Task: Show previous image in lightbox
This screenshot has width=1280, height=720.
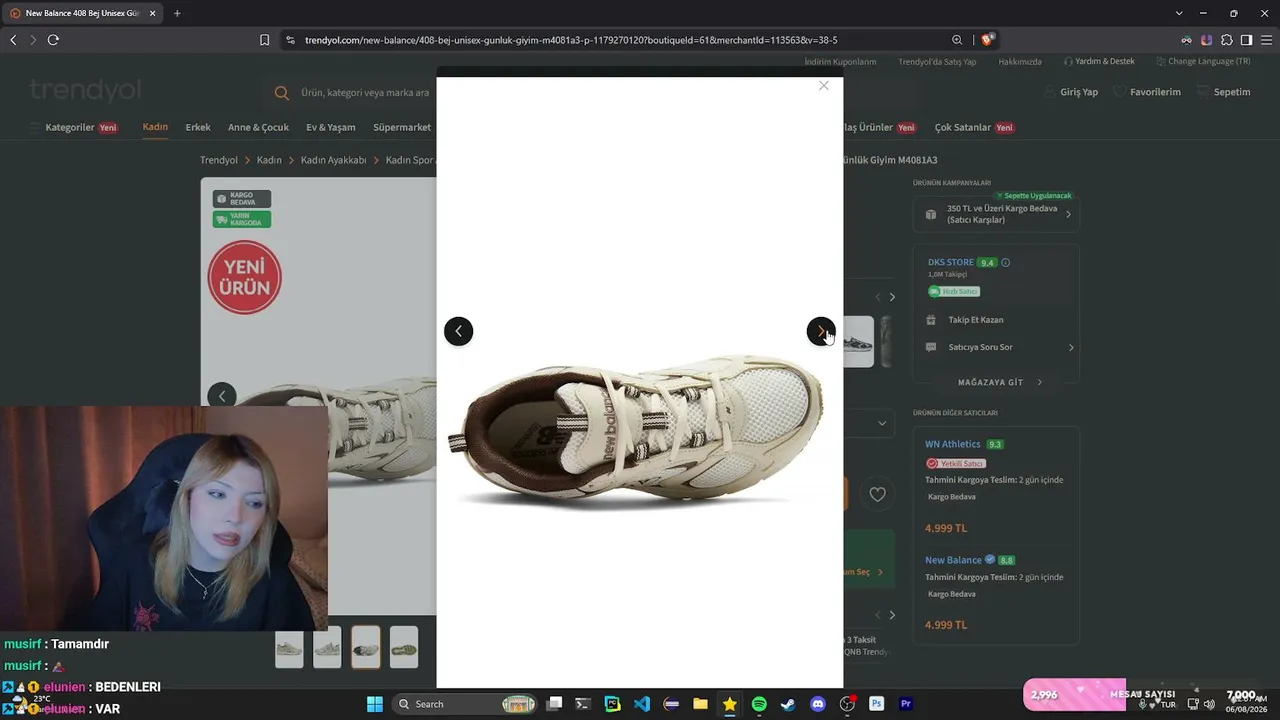Action: click(458, 331)
